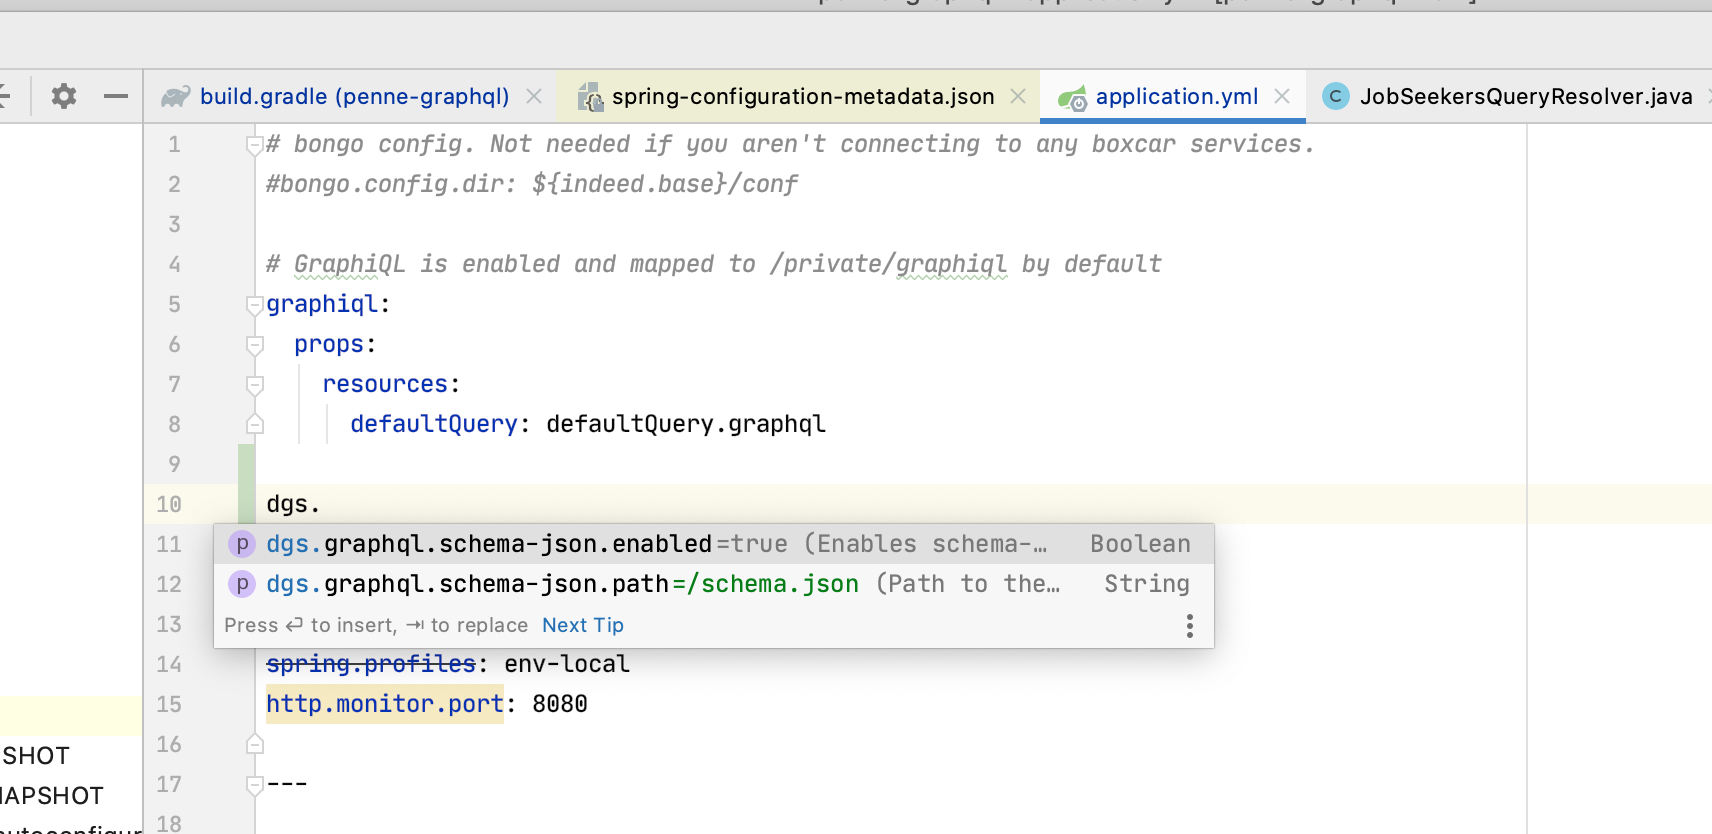Click property icon beside schema-json.enabled suggestion

[241, 544]
